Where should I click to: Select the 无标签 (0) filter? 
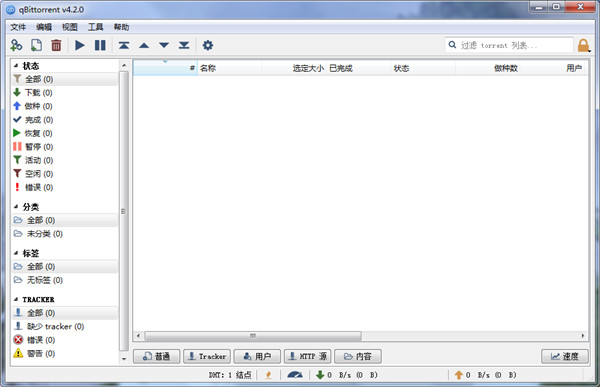tap(65, 280)
